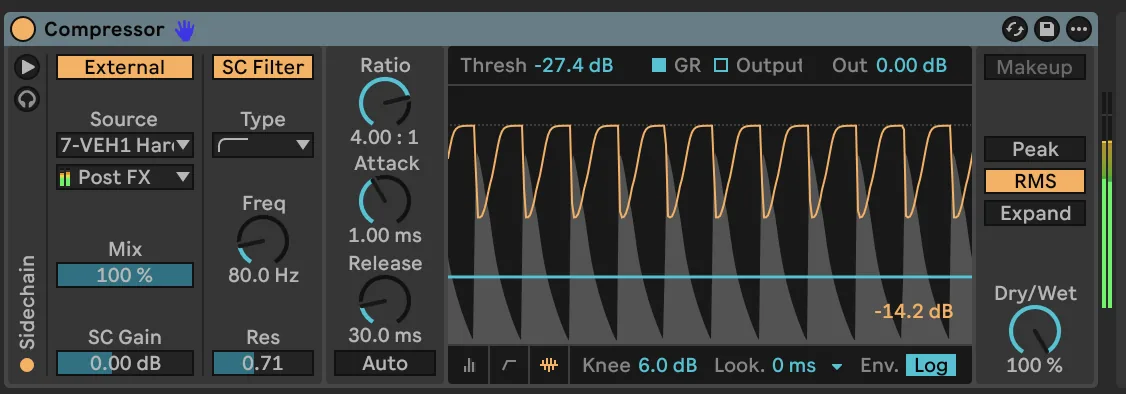Image resolution: width=1126 pixels, height=394 pixels.
Task: Open the hot-swap presets icon
Action: click(x=1015, y=29)
